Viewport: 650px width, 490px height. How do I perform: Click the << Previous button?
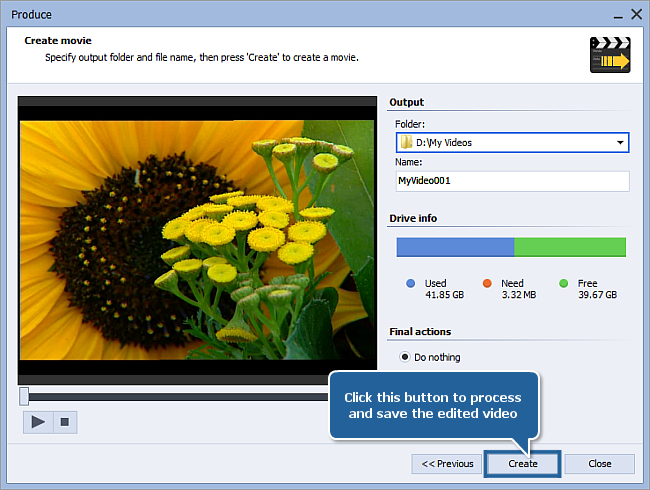[447, 463]
